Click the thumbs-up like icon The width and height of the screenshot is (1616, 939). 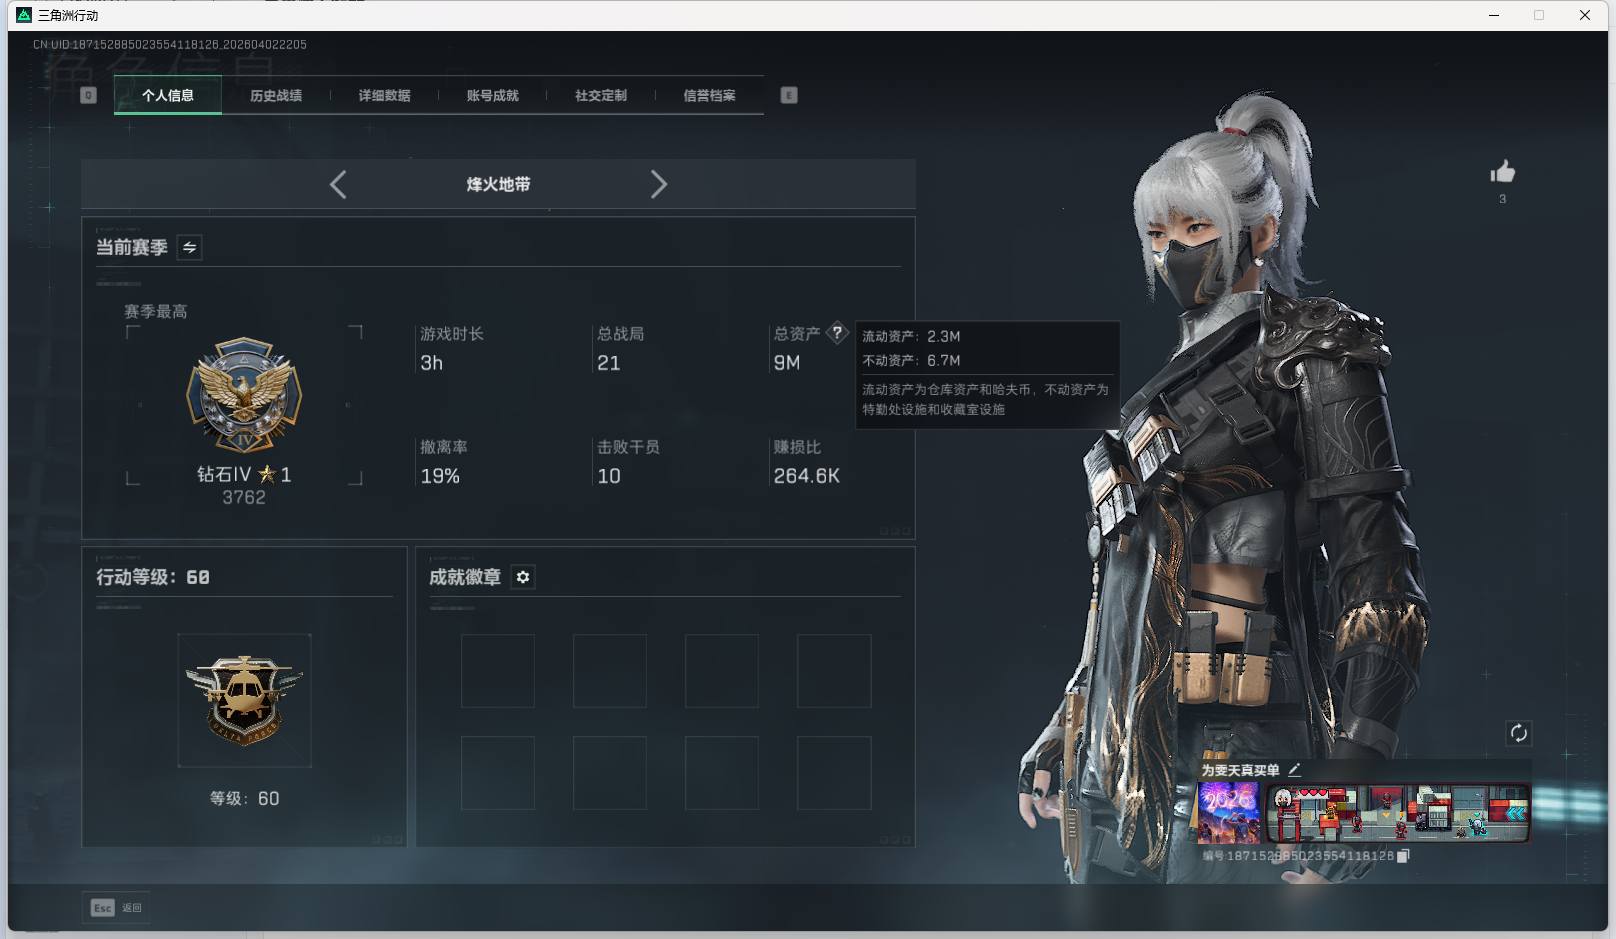point(1503,172)
